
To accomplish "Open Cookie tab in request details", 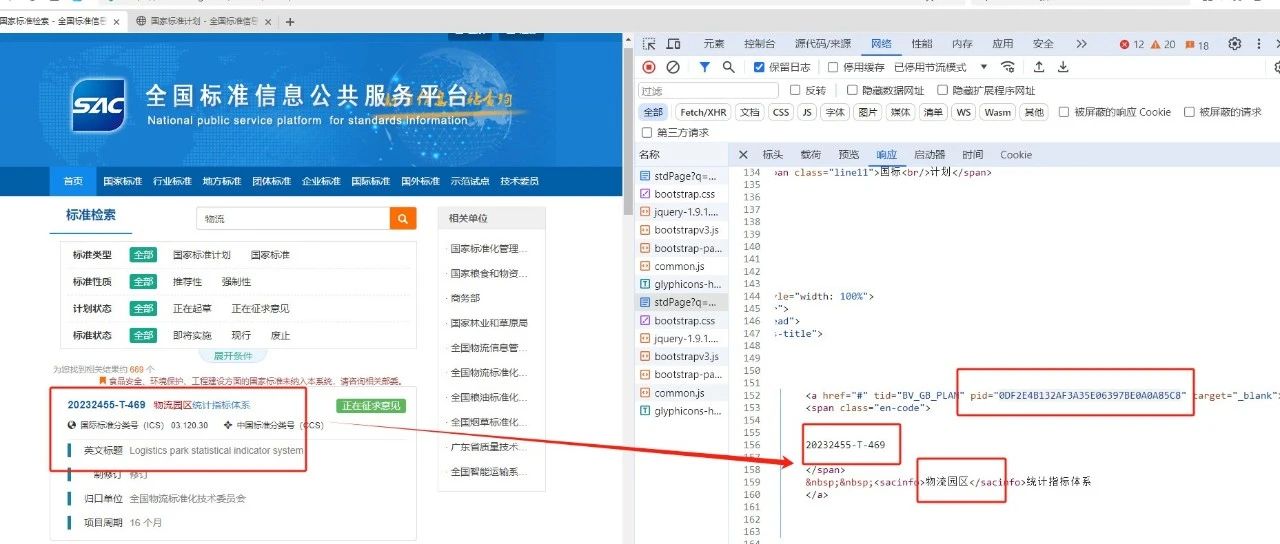I will (1016, 155).
